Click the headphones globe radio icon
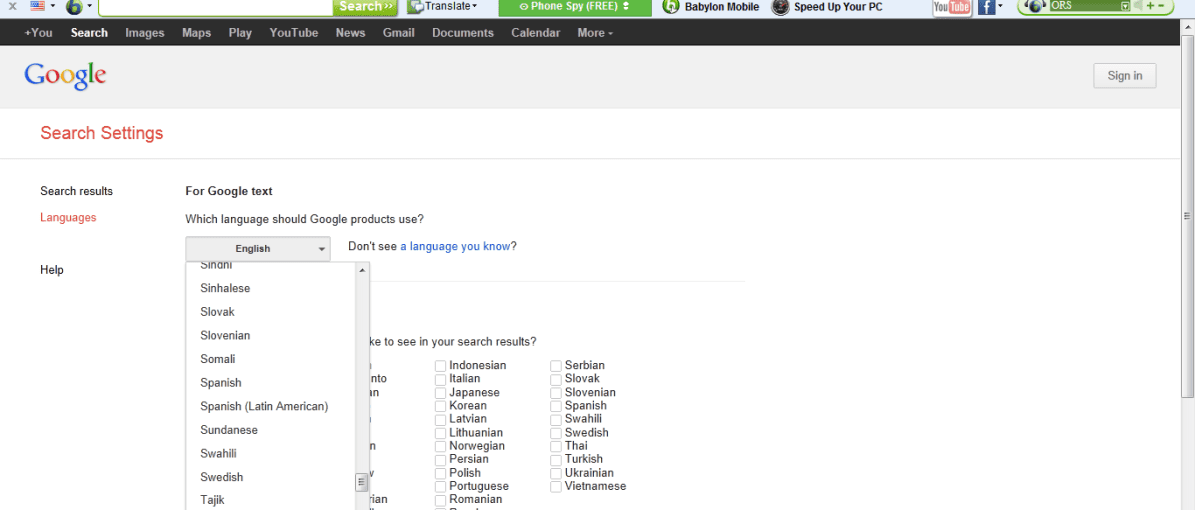 1034,6
